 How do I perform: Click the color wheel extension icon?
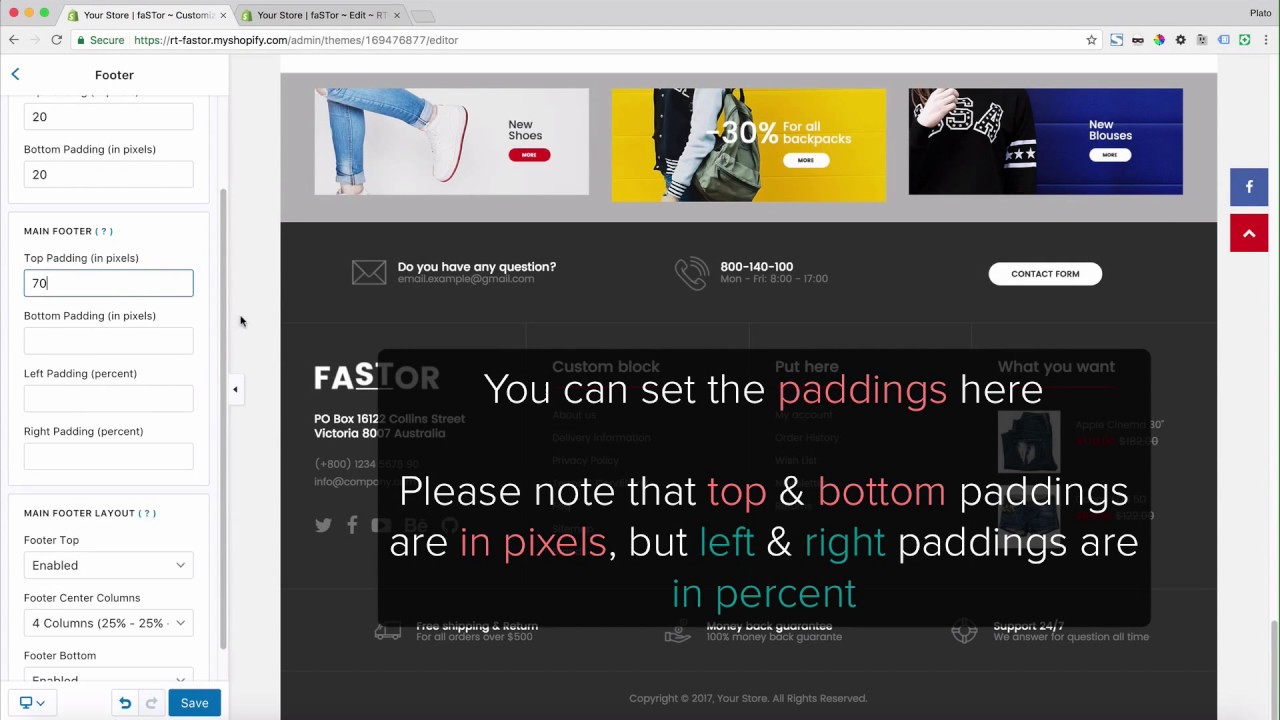1159,40
